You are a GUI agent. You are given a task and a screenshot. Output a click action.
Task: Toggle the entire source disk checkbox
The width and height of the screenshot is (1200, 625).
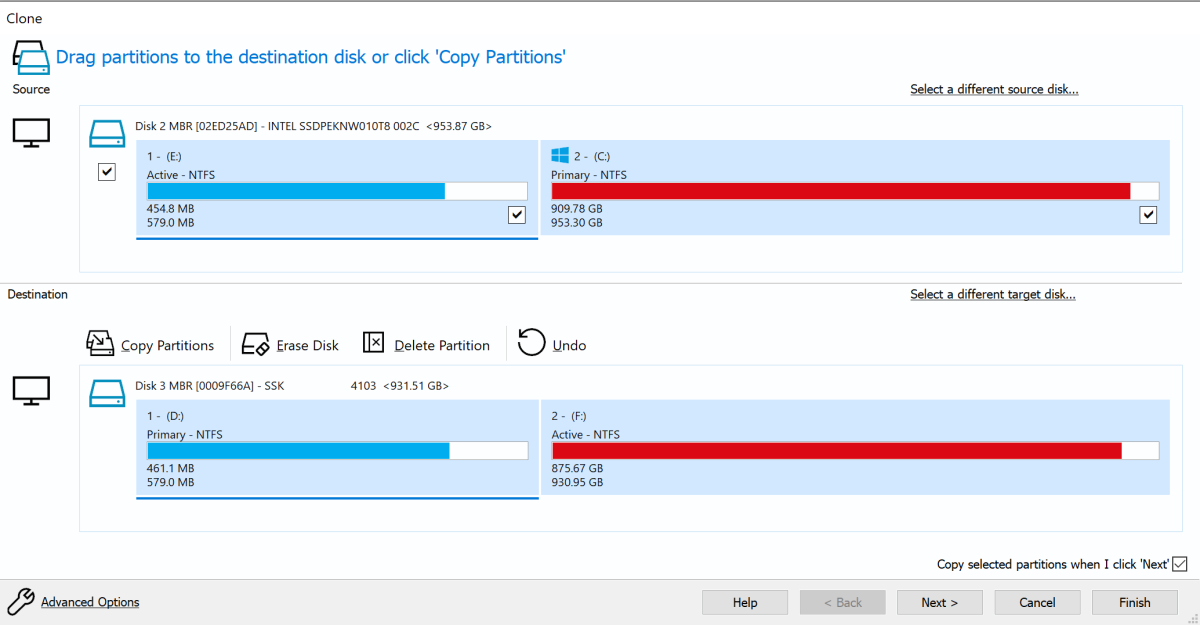[x=107, y=172]
